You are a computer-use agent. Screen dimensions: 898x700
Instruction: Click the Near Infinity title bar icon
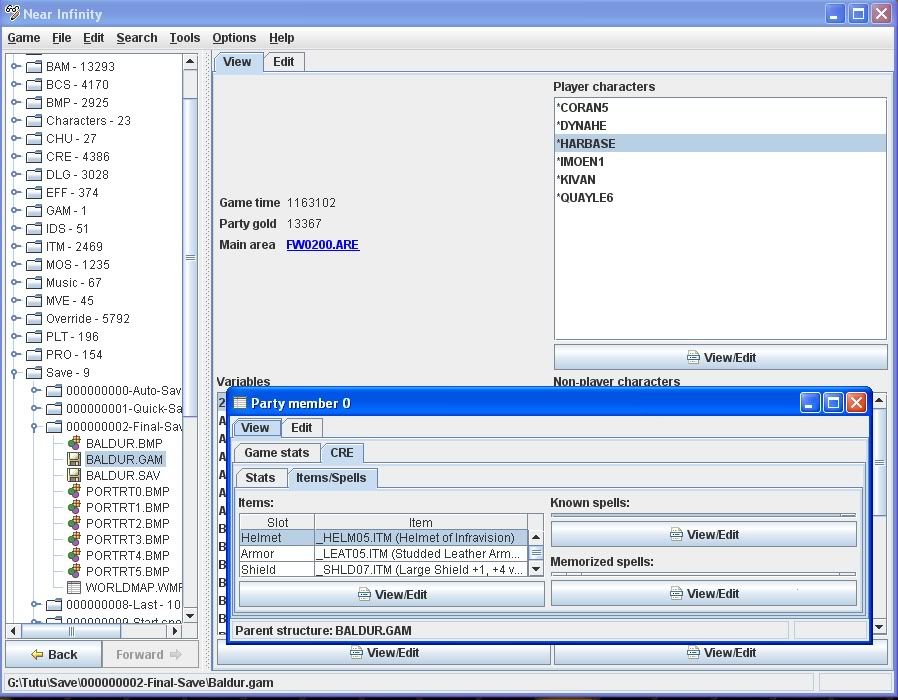[x=13, y=14]
